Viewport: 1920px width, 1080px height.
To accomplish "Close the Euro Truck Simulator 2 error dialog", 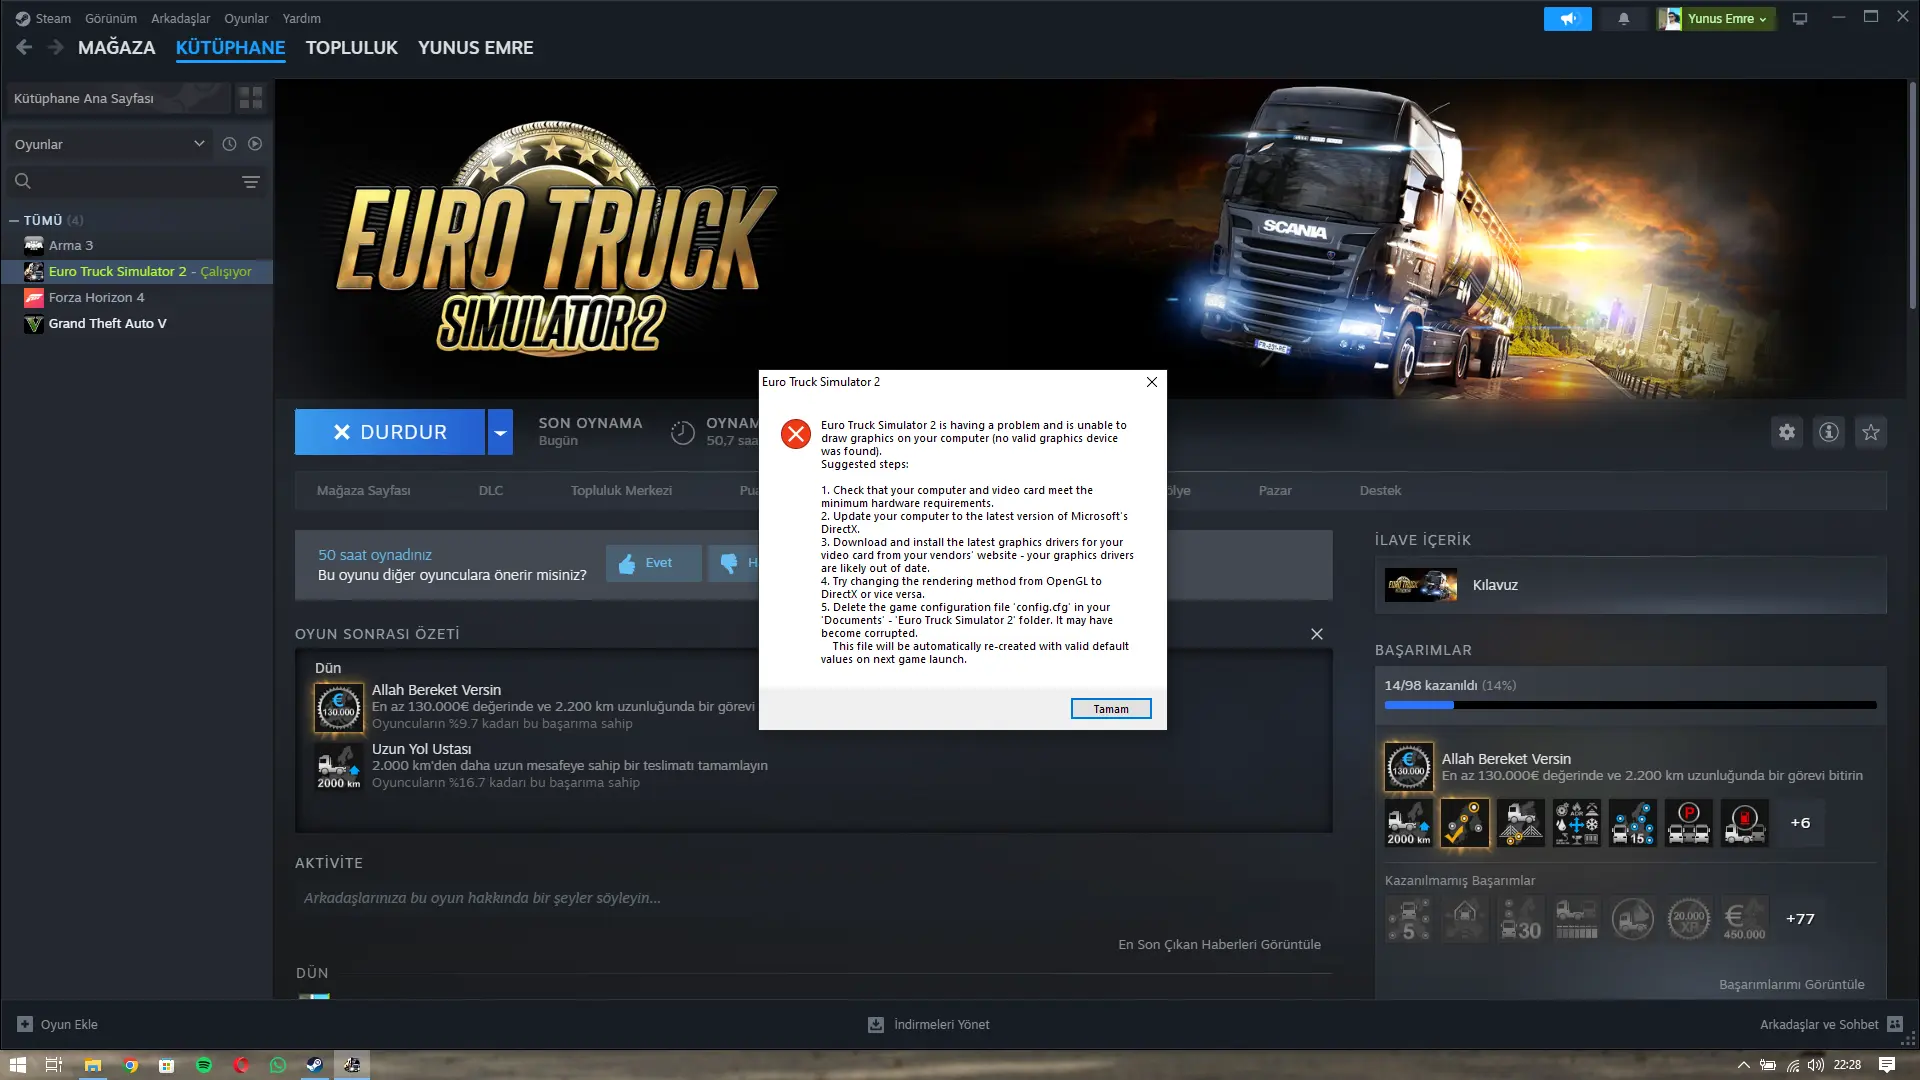I will pyautogui.click(x=1152, y=382).
